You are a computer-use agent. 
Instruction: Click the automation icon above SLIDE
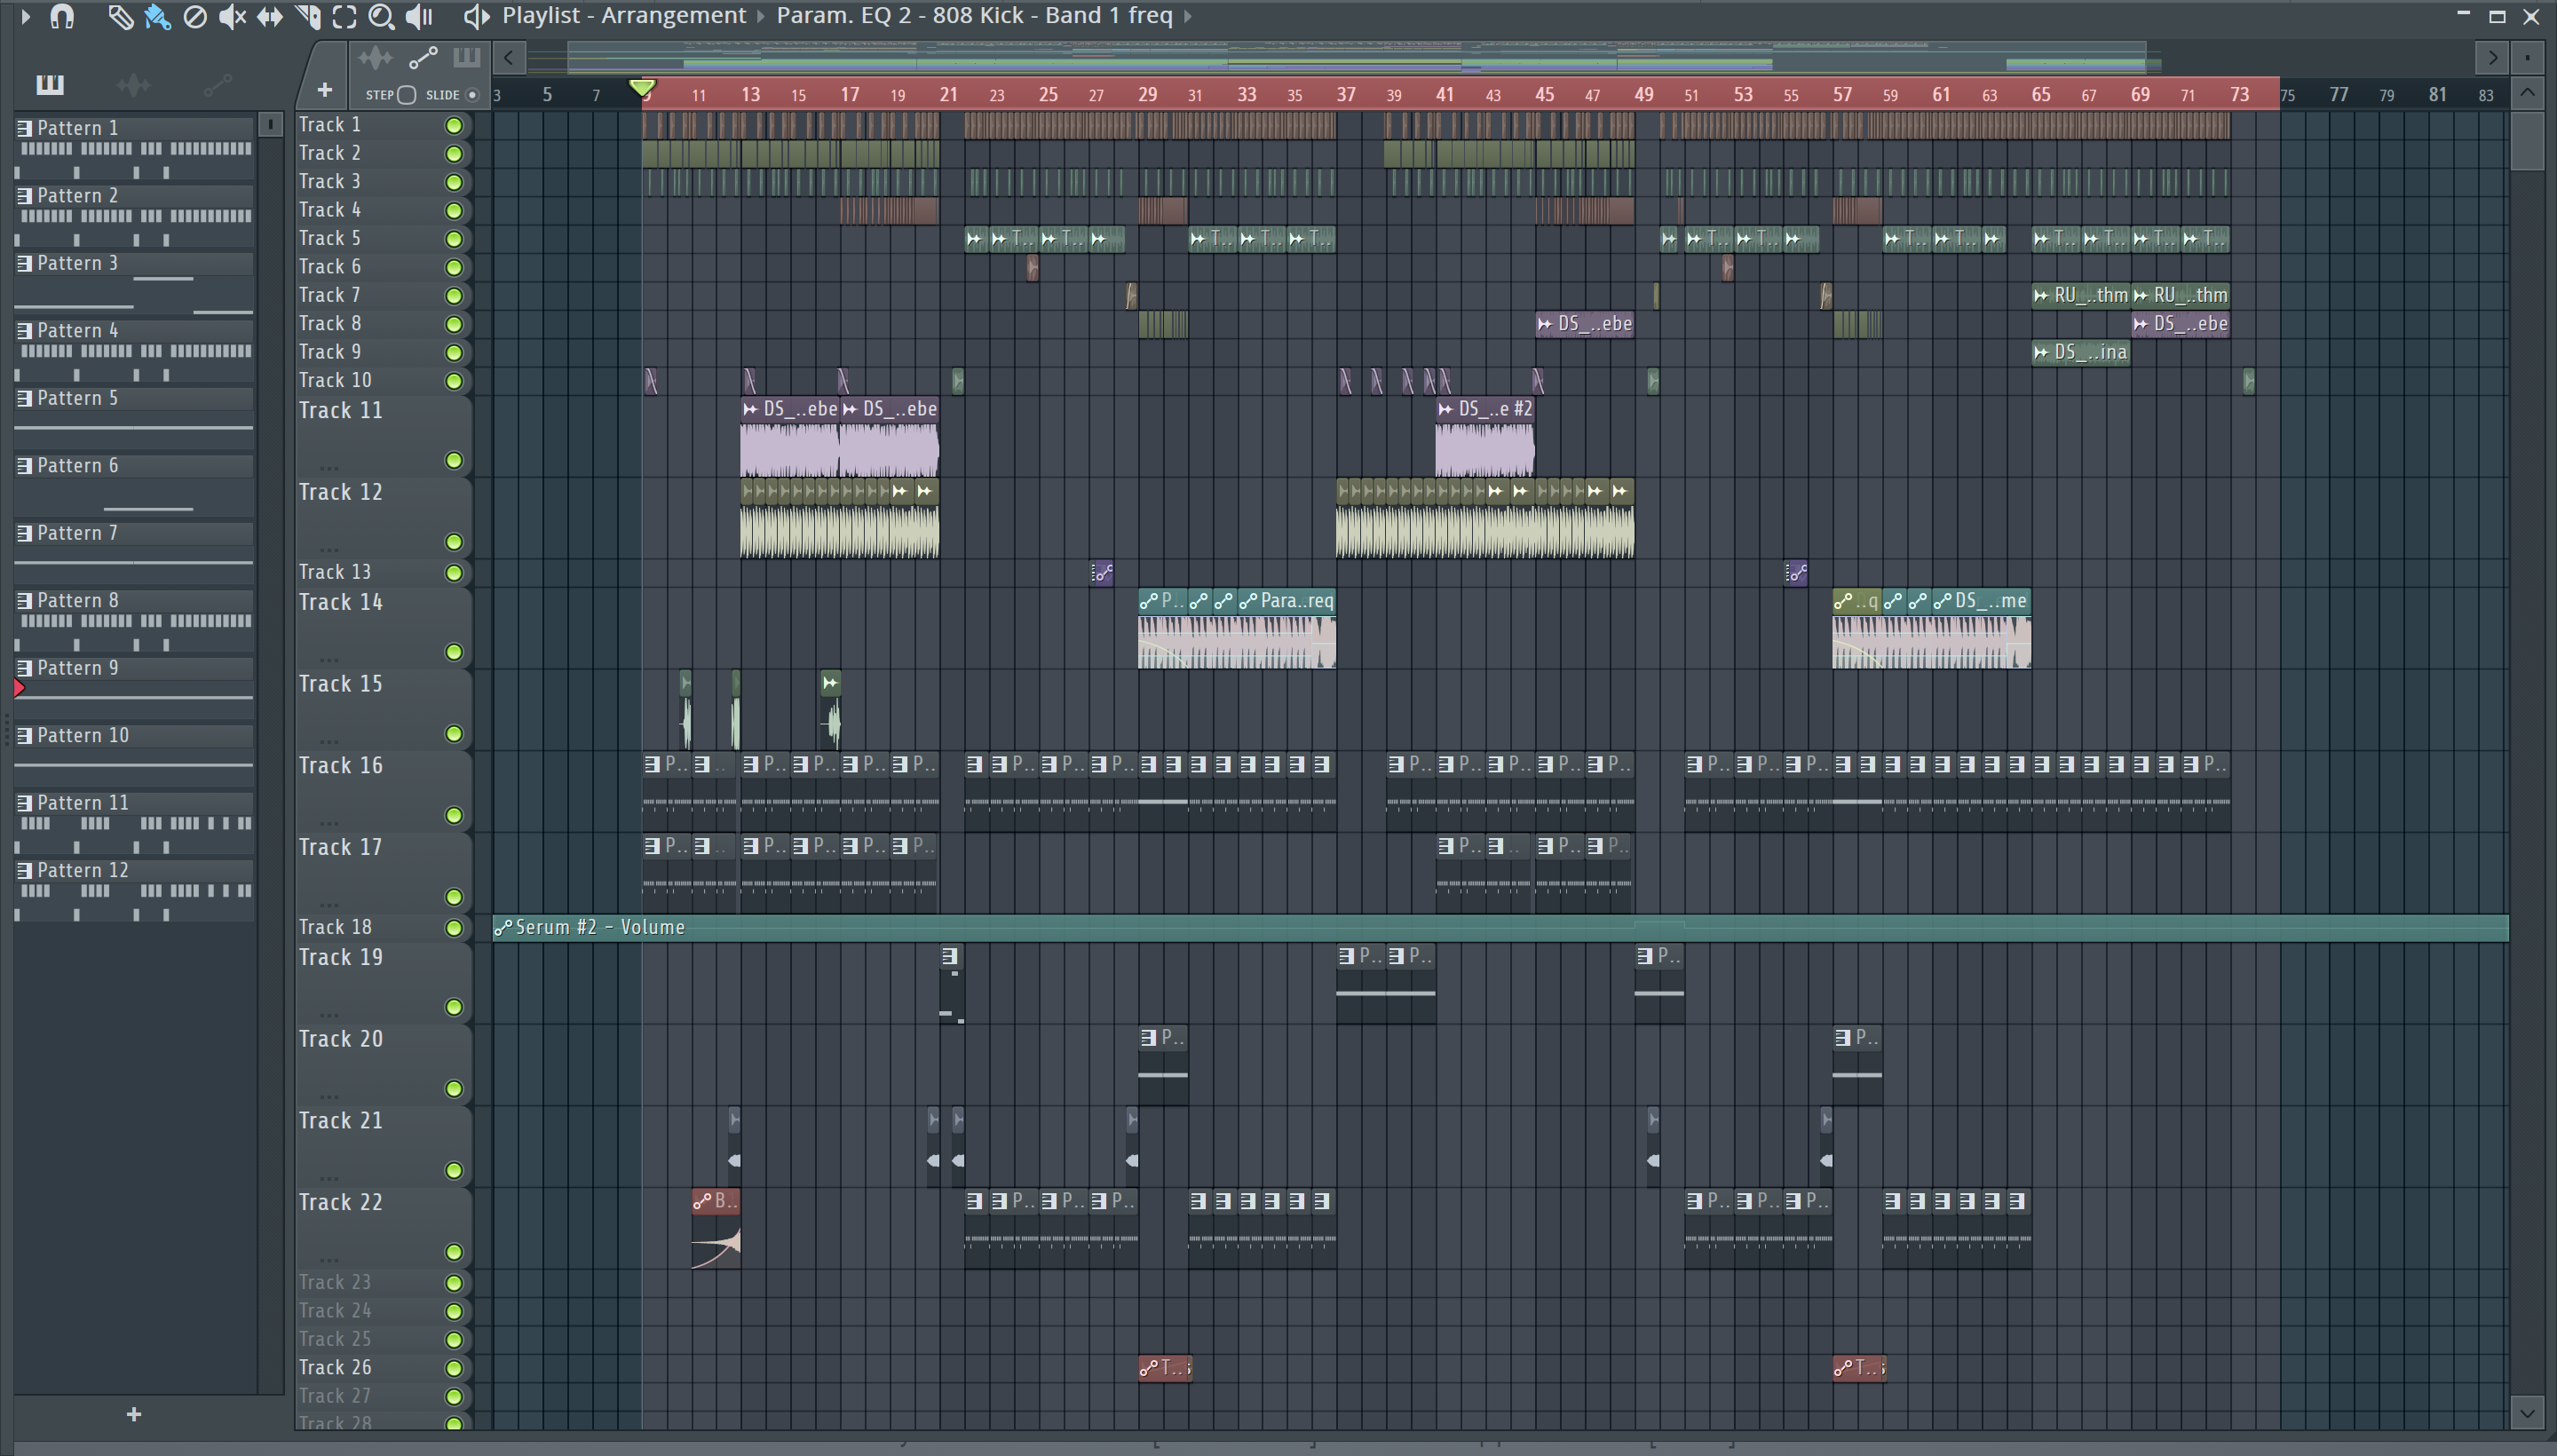point(423,58)
